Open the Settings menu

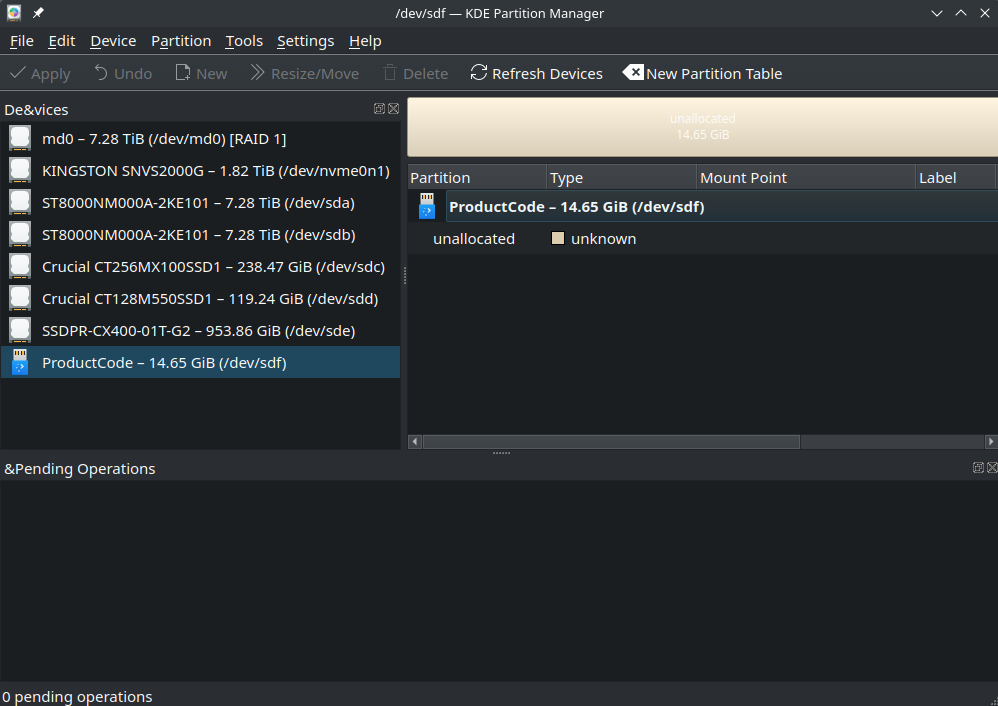pos(306,41)
